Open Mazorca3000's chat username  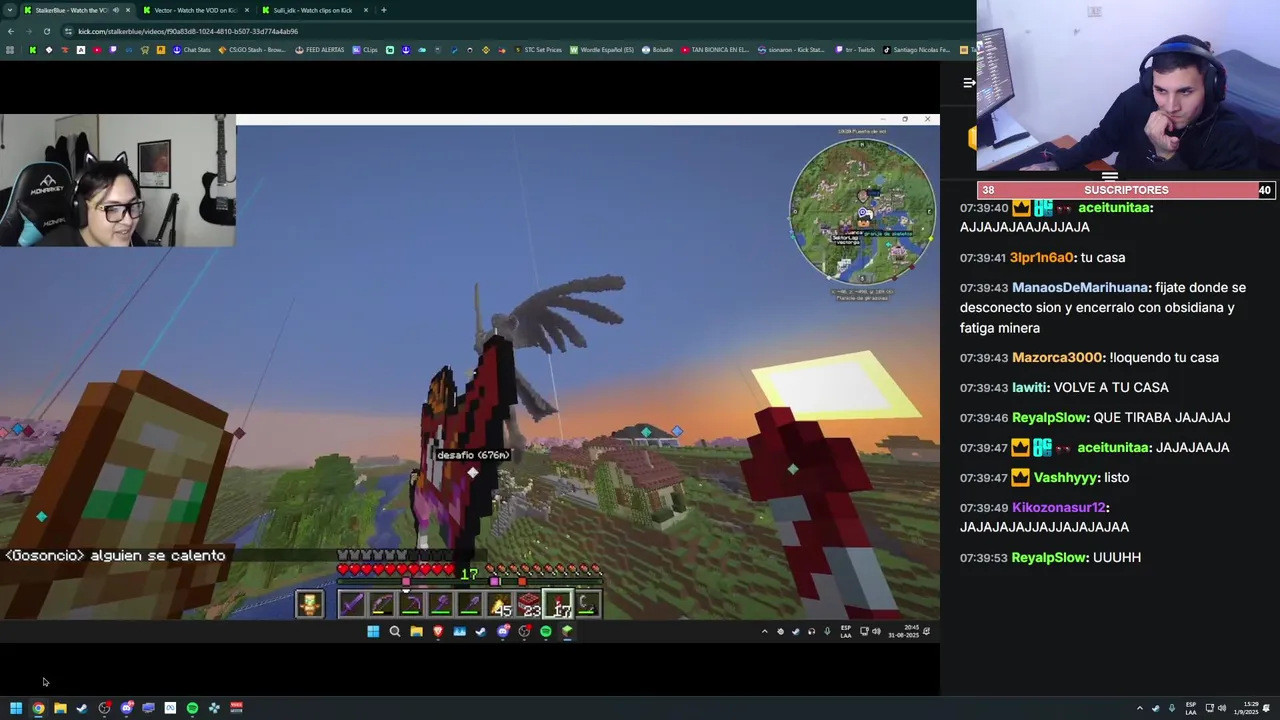(1058, 358)
